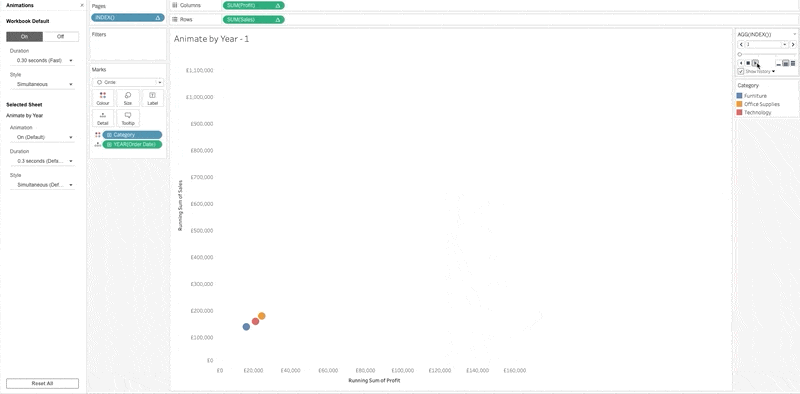Toggle the Show history checkbox
Screen dimensions: 800x394
click(741, 71)
